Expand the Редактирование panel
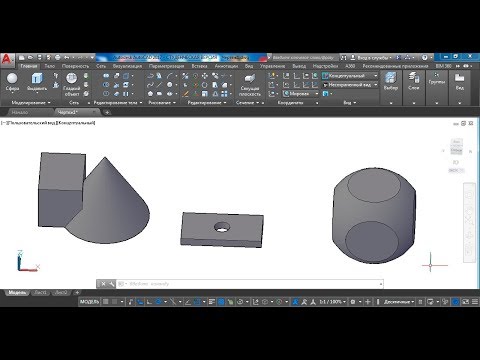This screenshot has width=480, height=360. [x=207, y=103]
